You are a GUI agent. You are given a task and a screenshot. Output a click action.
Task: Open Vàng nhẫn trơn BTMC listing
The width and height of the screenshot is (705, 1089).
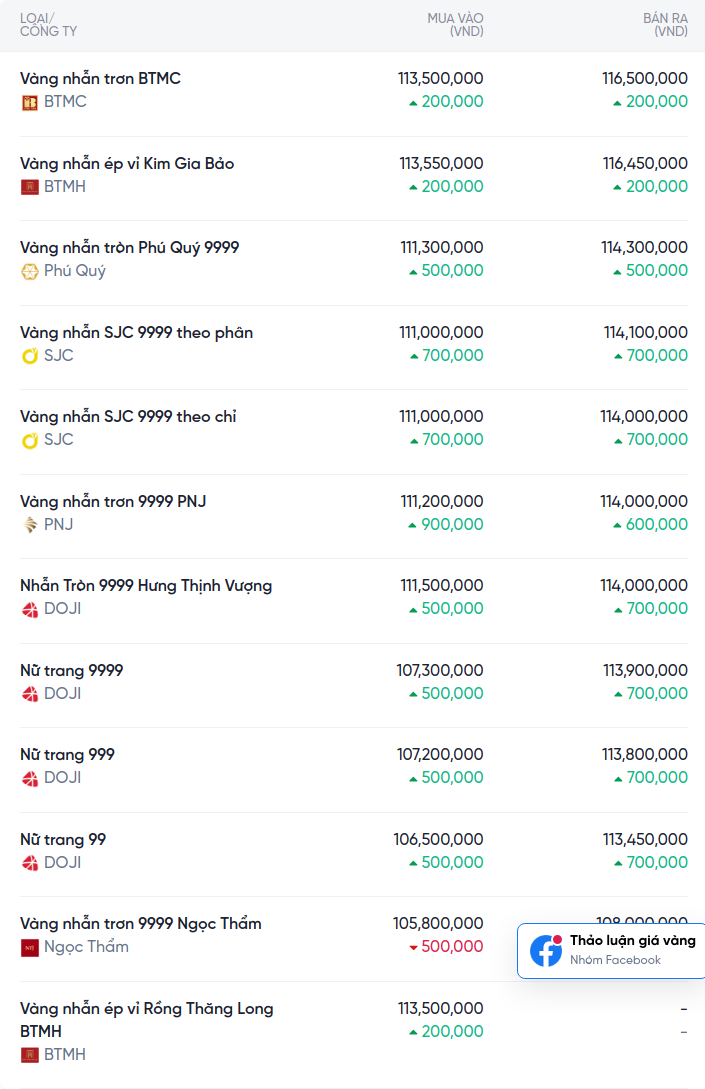click(100, 78)
